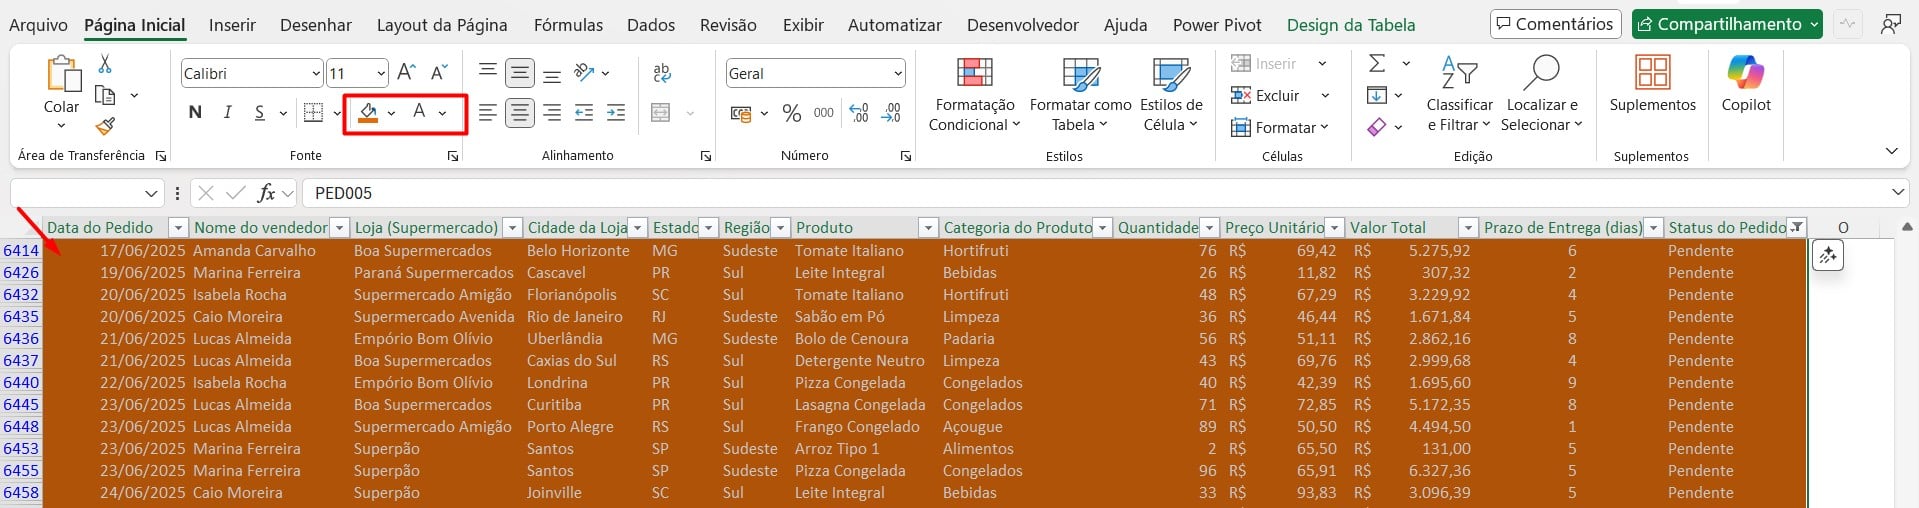Click the Increase Font Size icon
Screen dimensions: 1919x508
pos(405,73)
